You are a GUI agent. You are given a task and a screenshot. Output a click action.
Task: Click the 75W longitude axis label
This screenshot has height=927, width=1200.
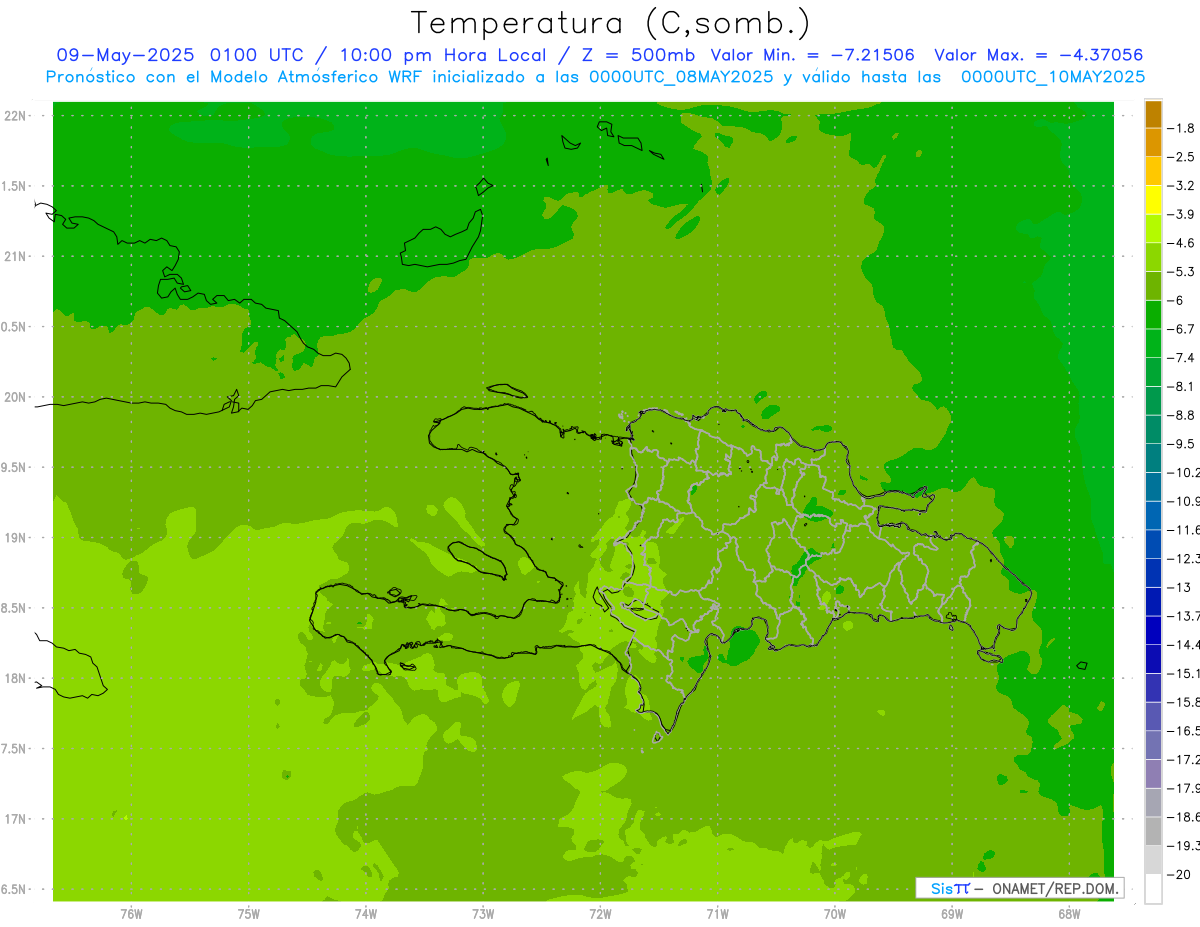pyautogui.click(x=249, y=913)
